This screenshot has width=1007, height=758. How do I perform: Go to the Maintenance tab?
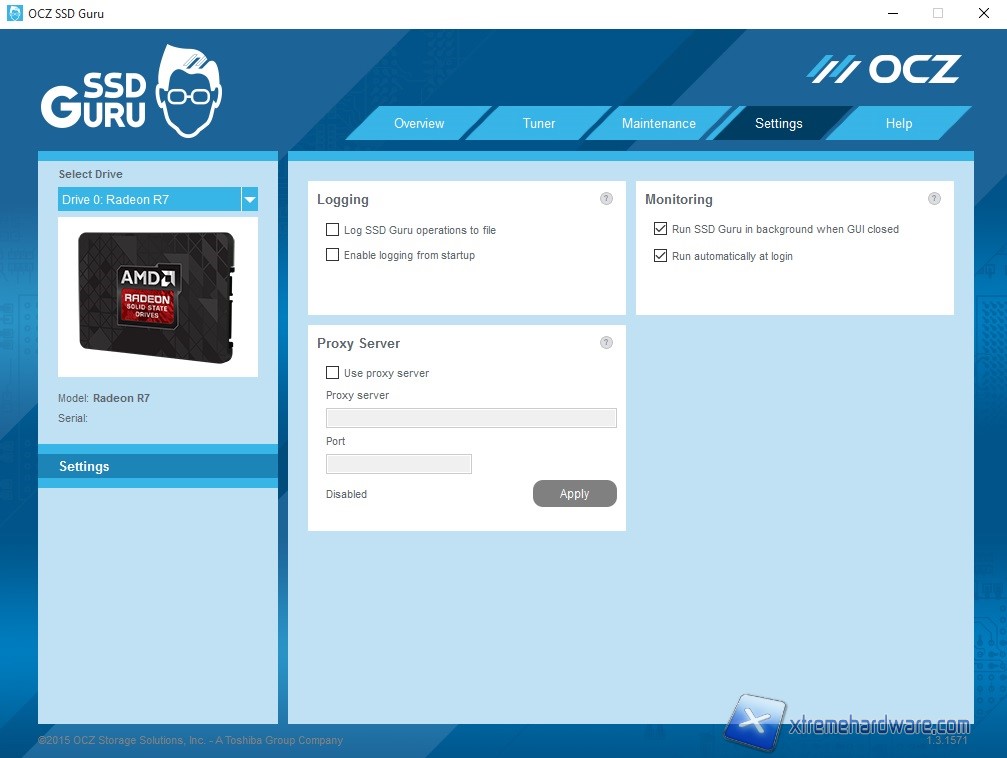click(x=658, y=123)
